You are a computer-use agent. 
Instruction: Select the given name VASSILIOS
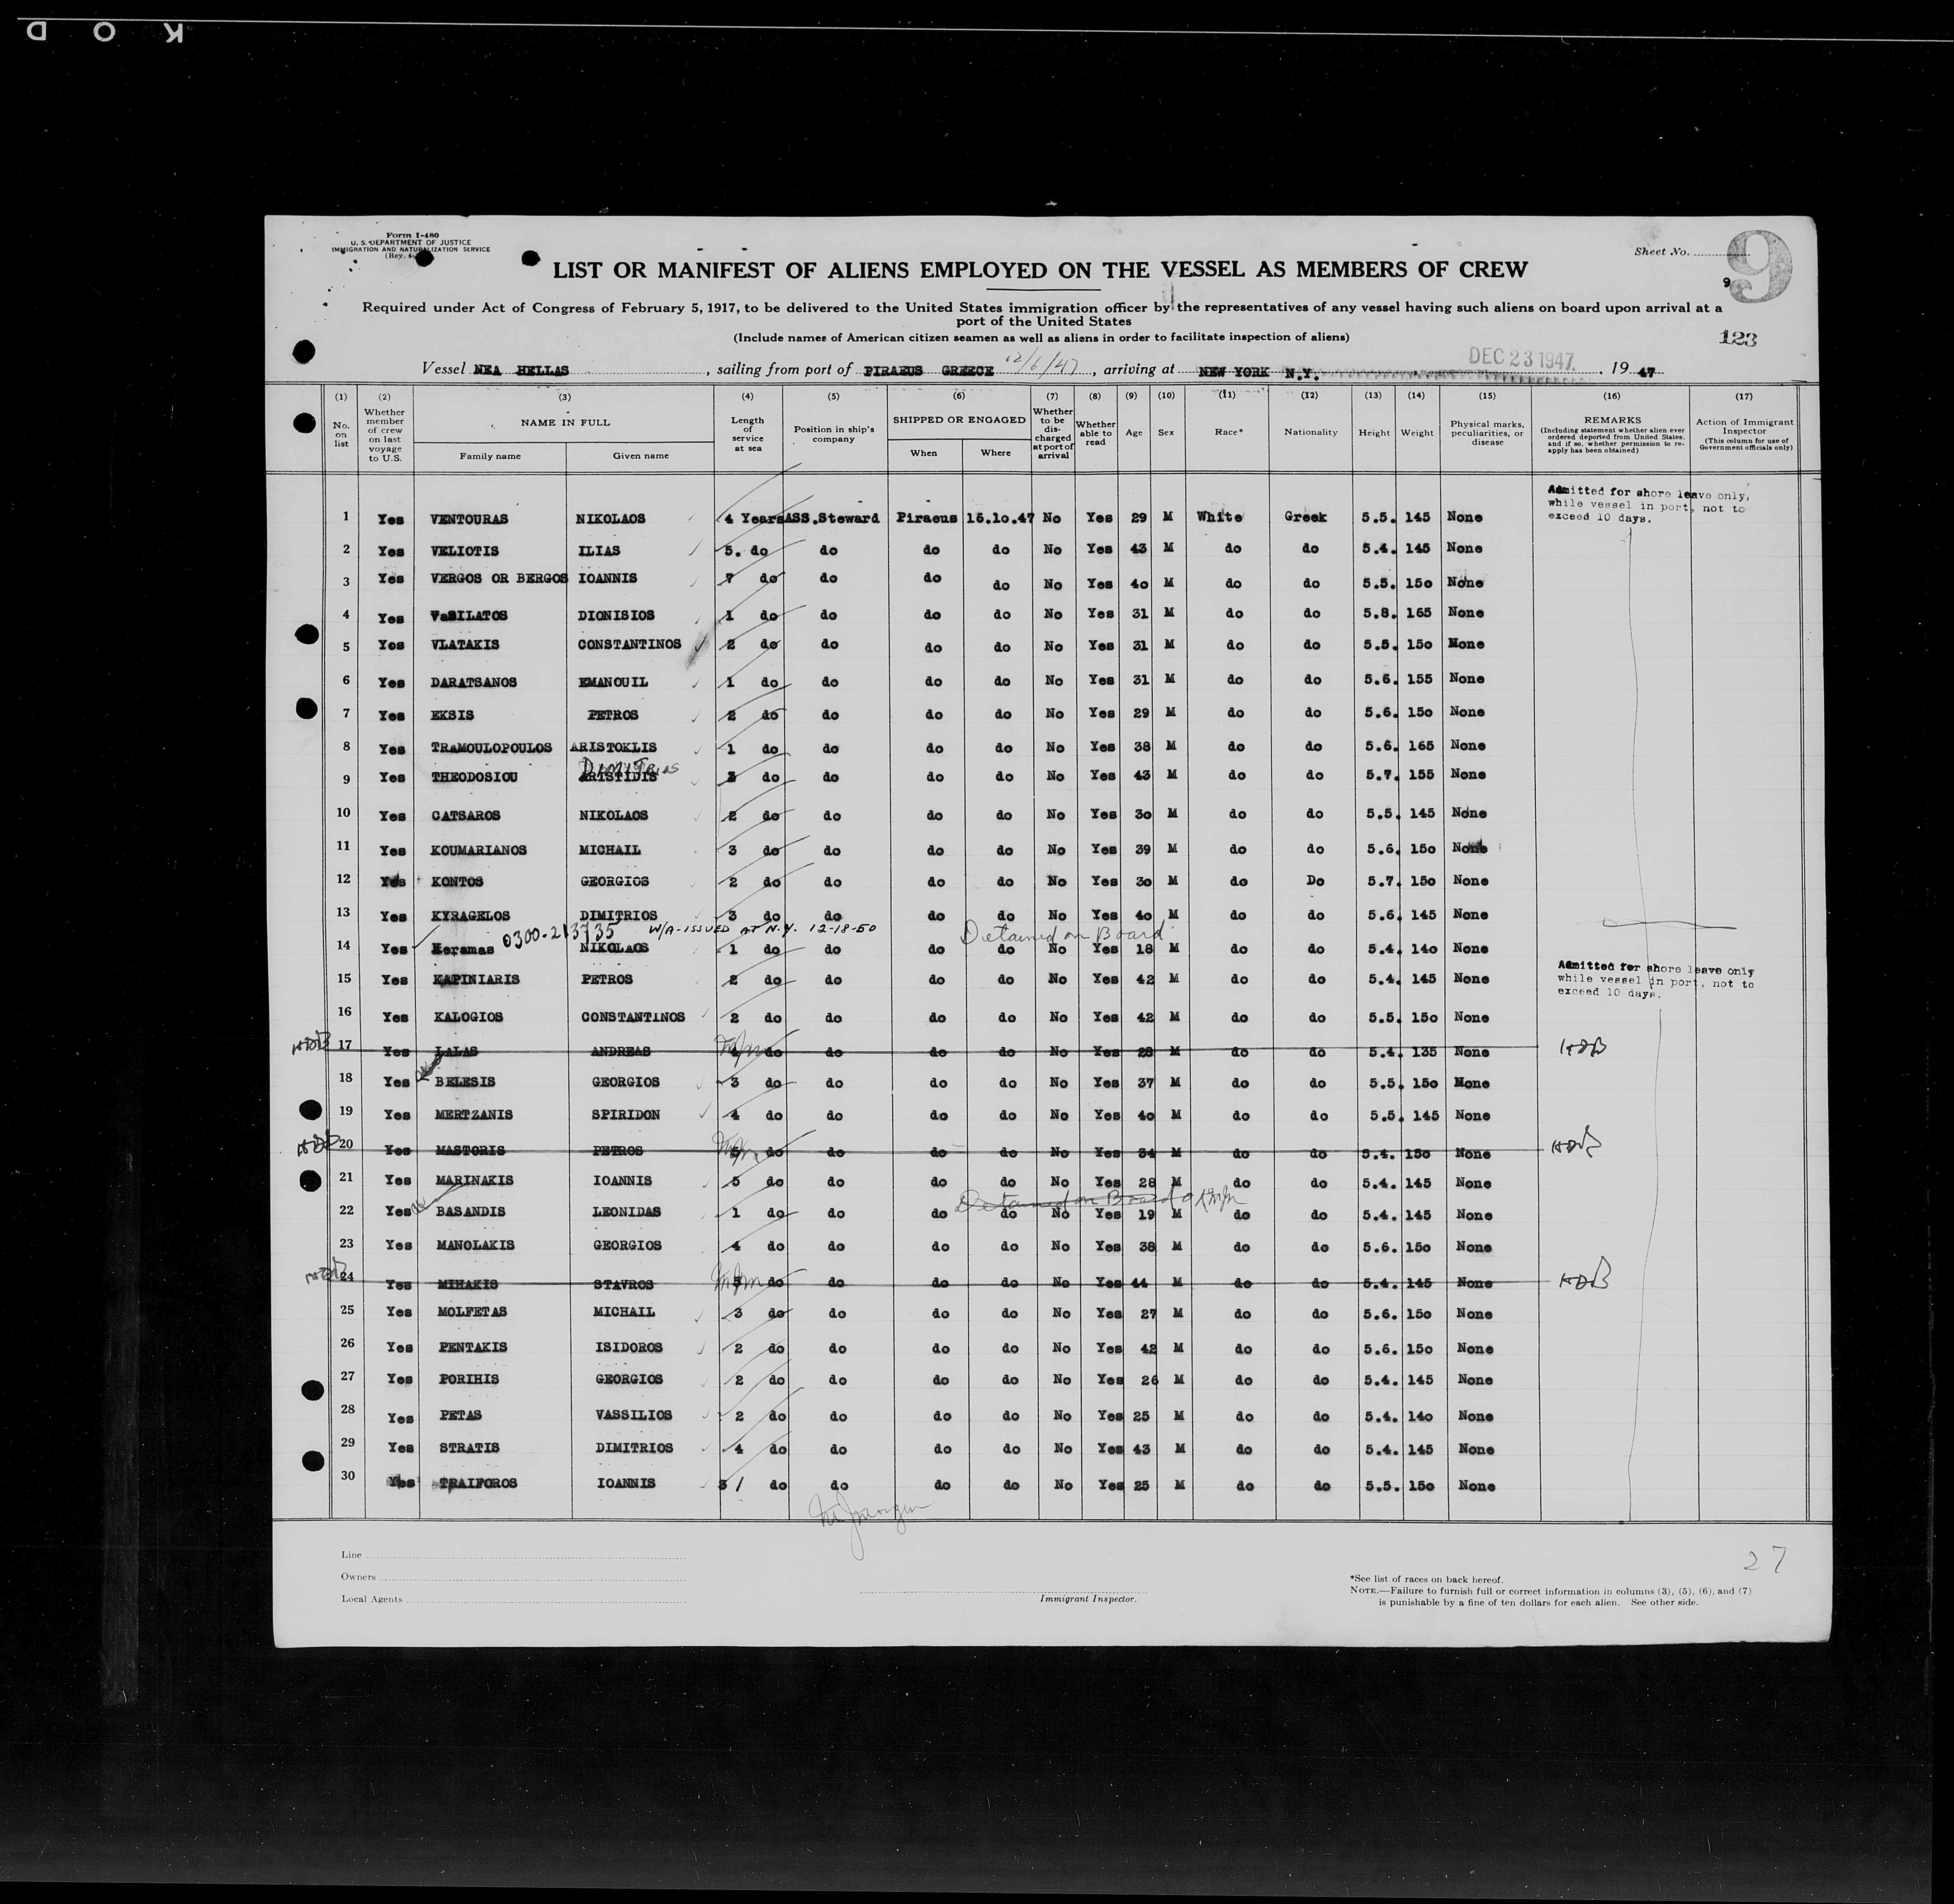(x=635, y=1416)
